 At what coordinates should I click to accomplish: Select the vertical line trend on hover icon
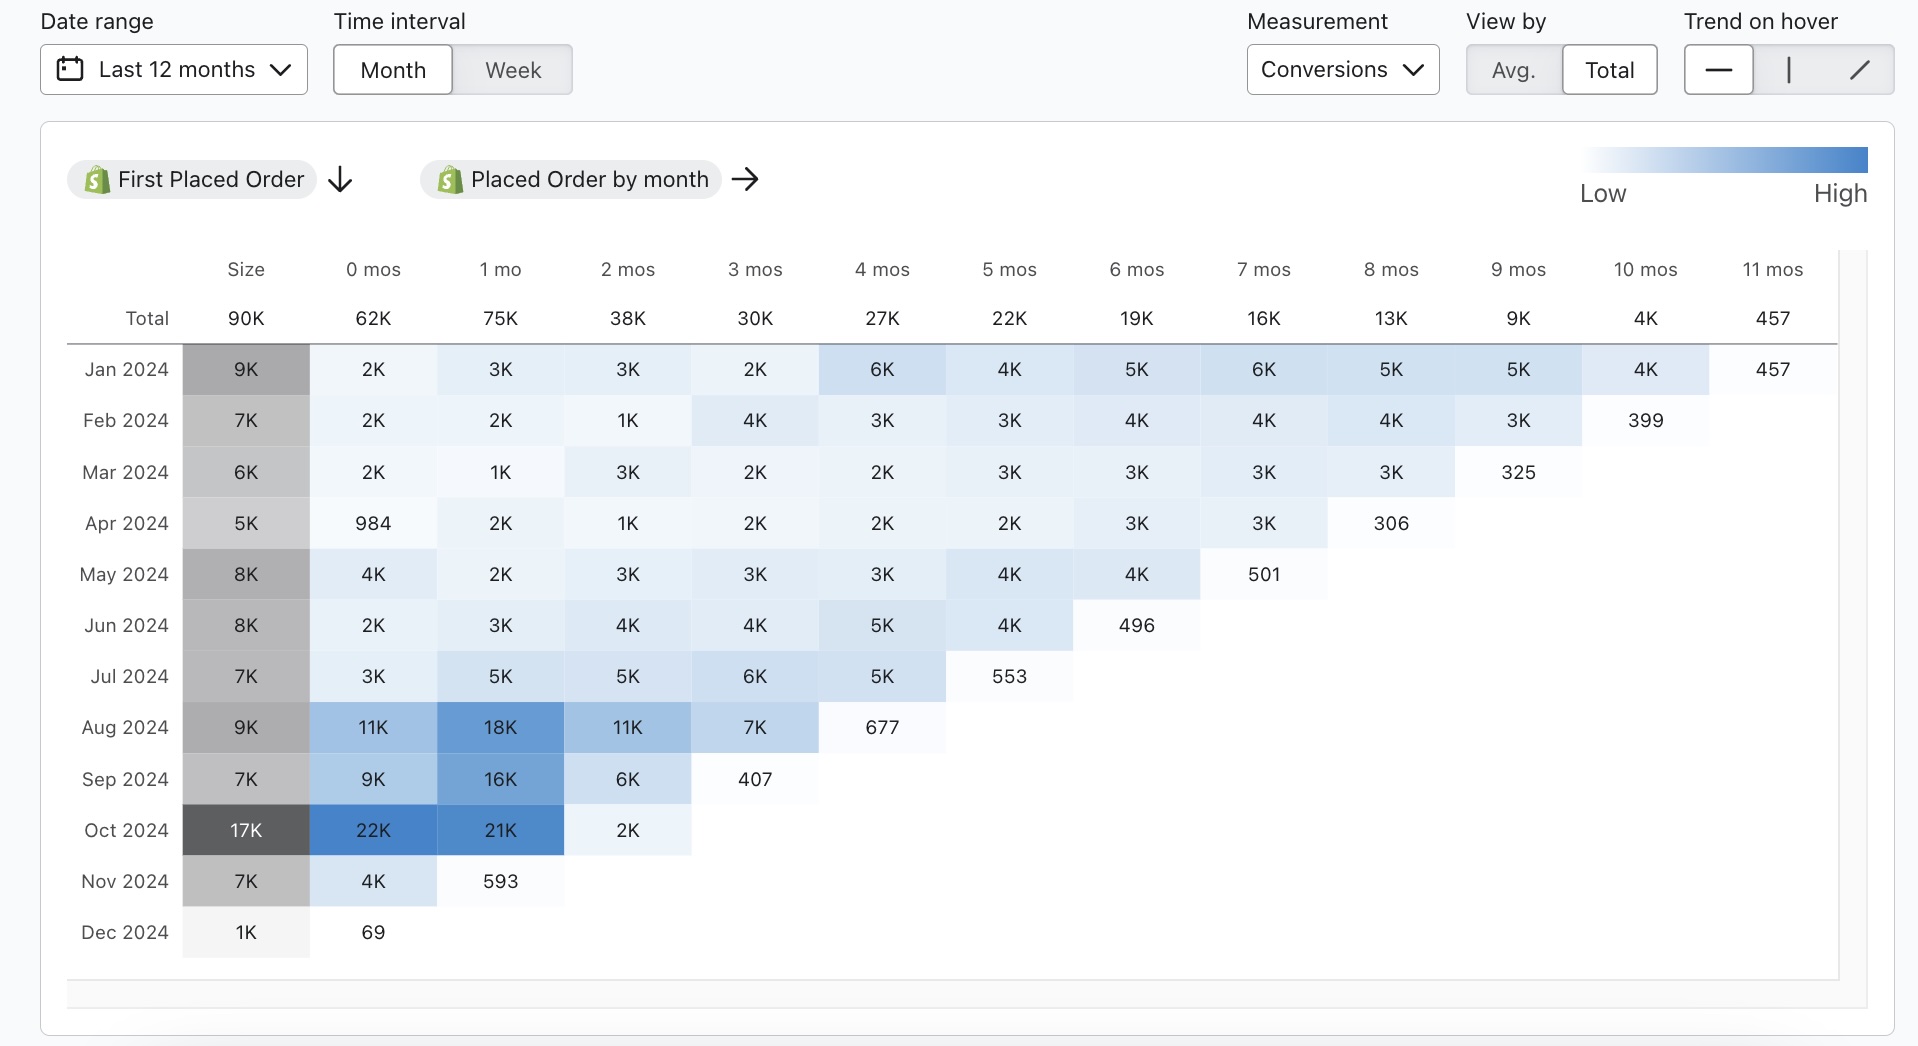pos(1788,70)
